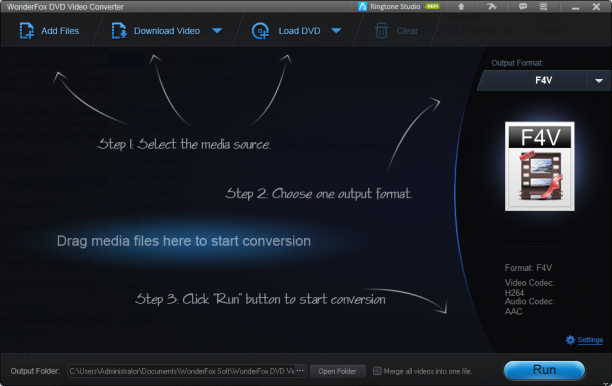The width and height of the screenshot is (612, 386).
Task: Click the Add Files icon
Action: [27, 31]
